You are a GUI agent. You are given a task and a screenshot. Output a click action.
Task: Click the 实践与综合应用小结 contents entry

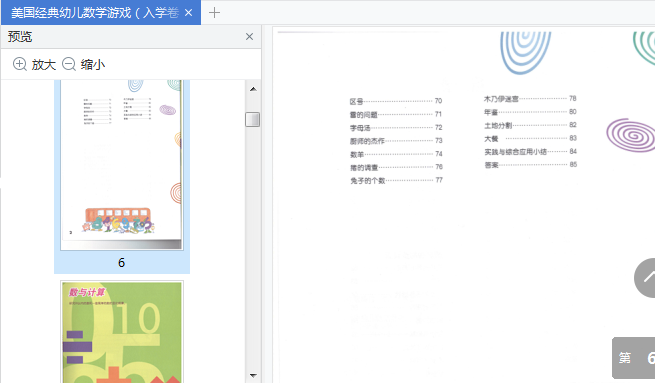click(x=530, y=152)
